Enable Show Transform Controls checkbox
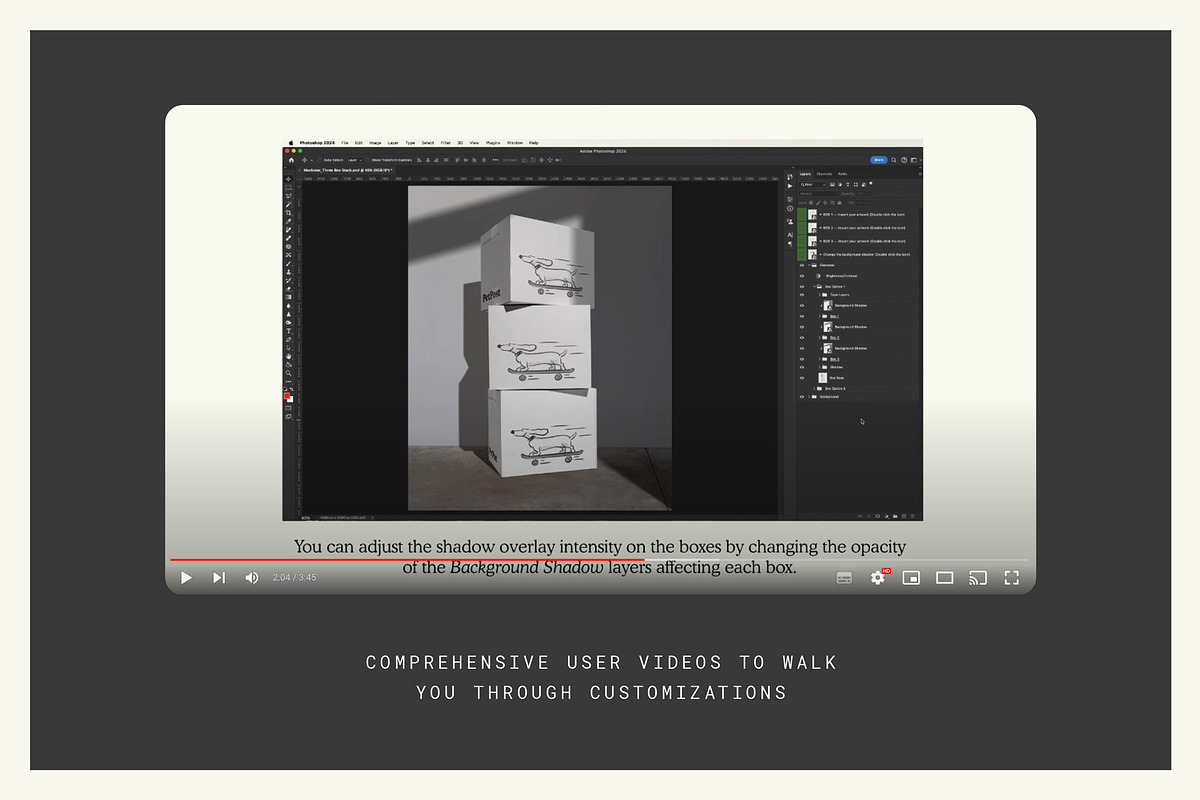The image size is (1200, 800). click(x=368, y=160)
